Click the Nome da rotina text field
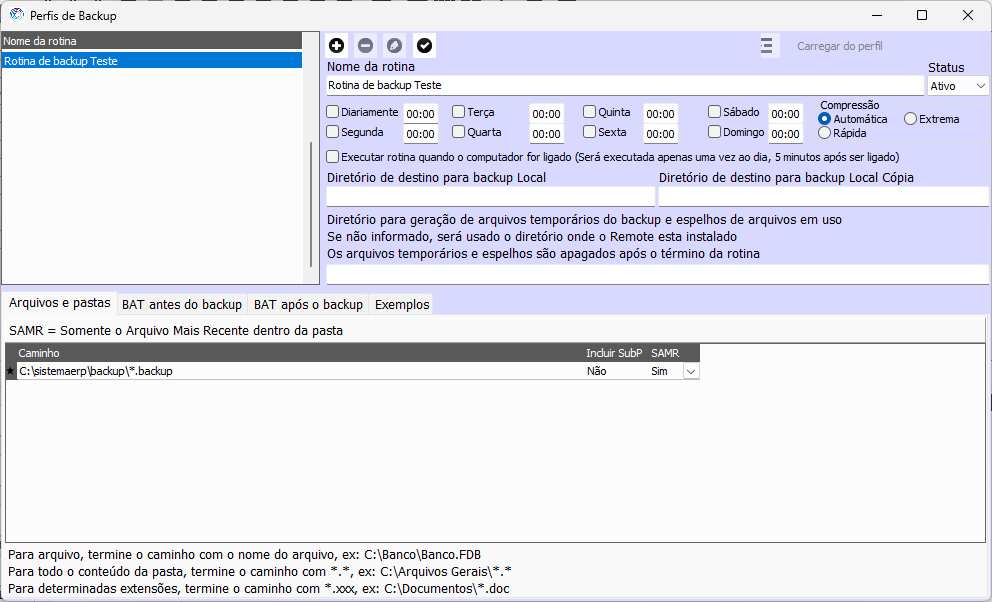The height and width of the screenshot is (602, 992). [624, 85]
